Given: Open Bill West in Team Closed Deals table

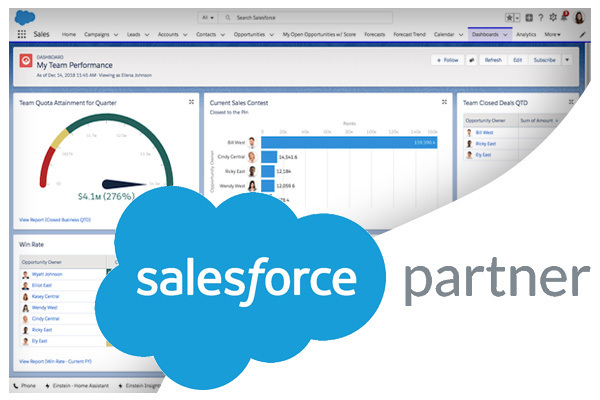Looking at the screenshot, I should [484, 132].
